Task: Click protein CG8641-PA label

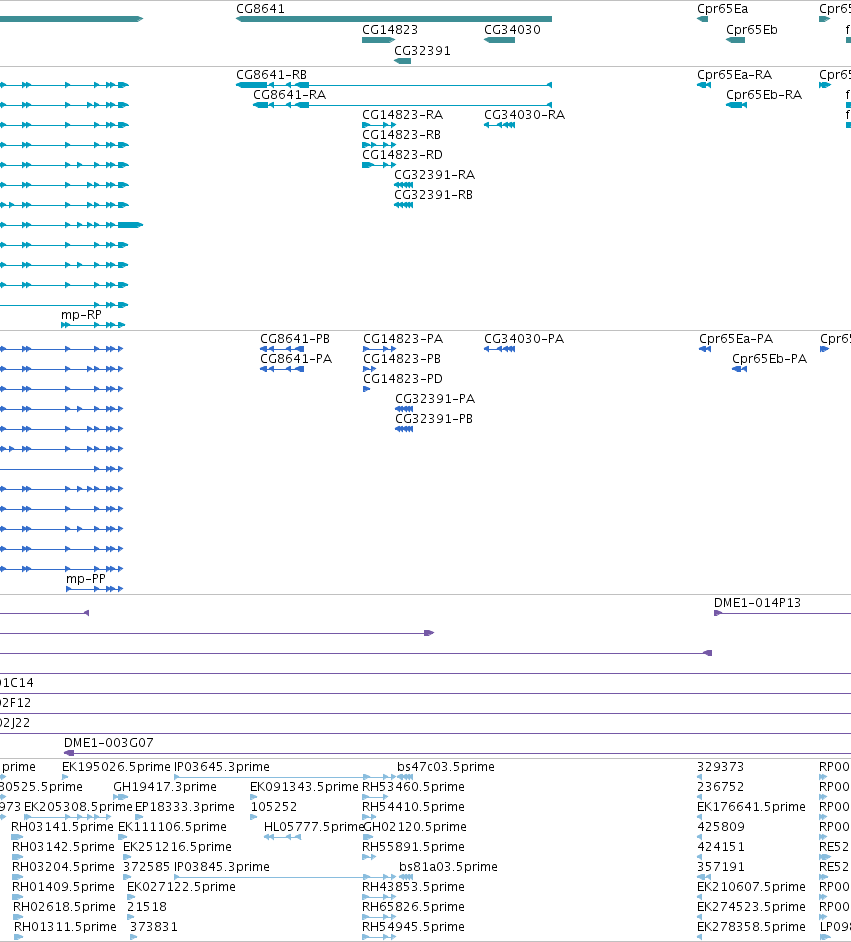Action: [296, 359]
